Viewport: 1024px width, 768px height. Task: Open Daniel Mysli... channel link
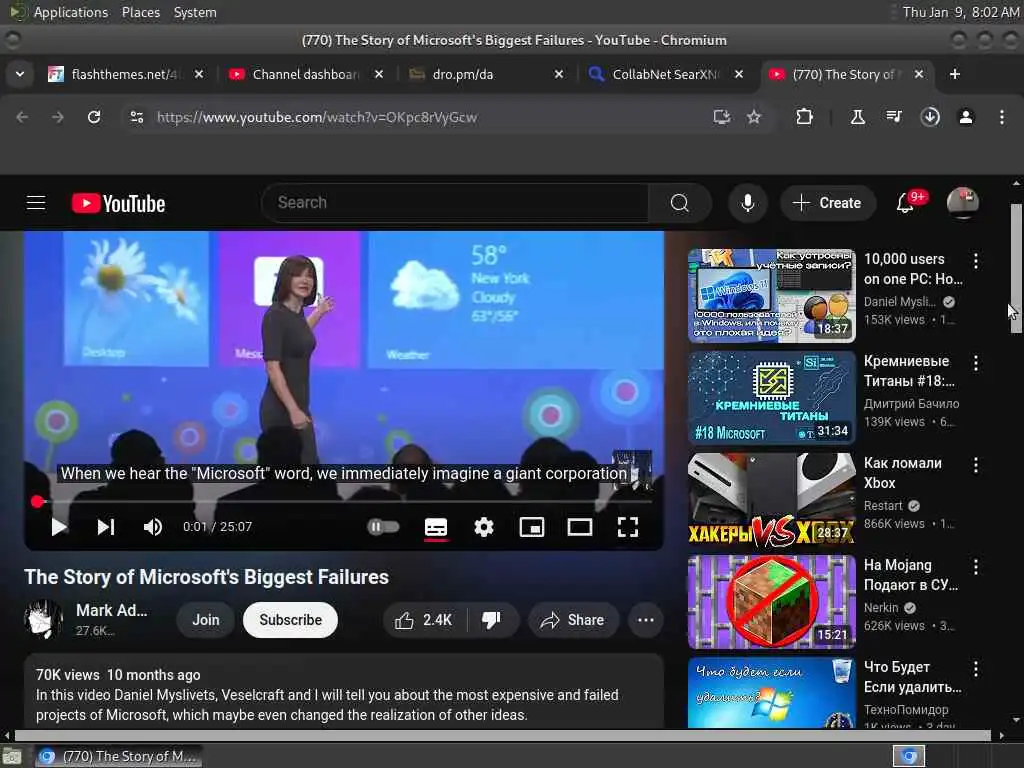900,302
